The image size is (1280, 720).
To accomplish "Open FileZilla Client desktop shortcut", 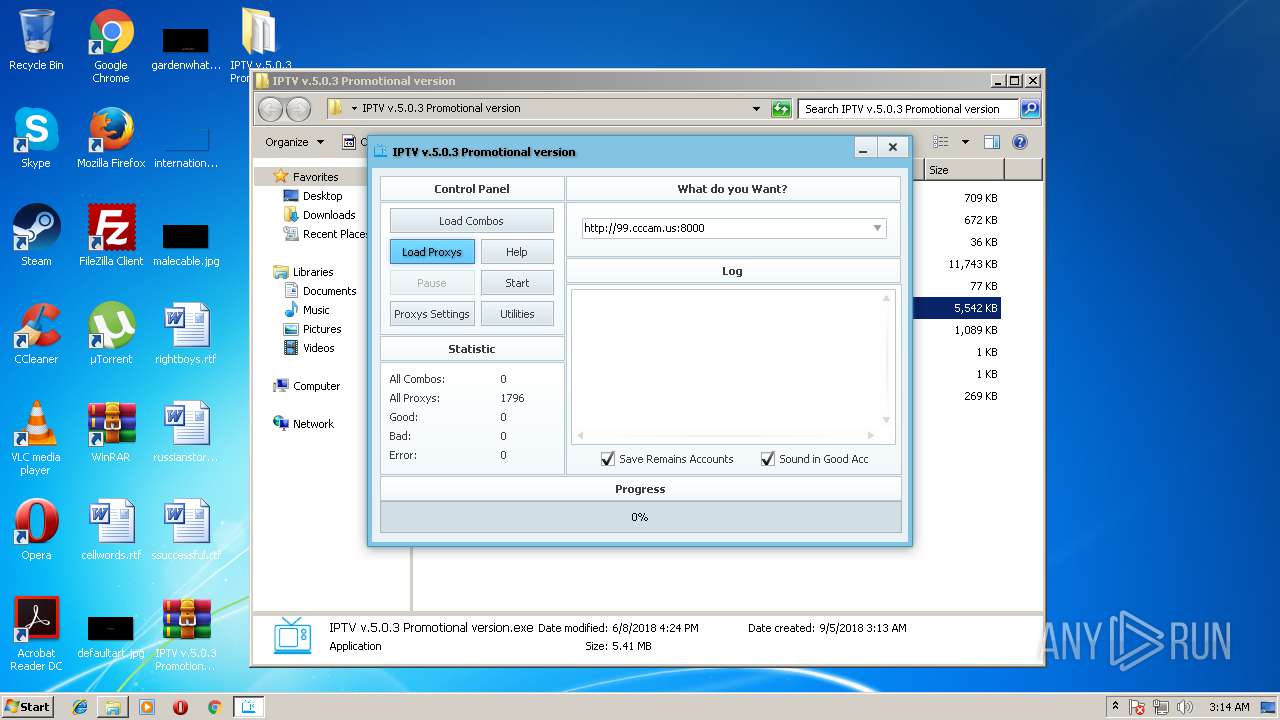I will [111, 236].
